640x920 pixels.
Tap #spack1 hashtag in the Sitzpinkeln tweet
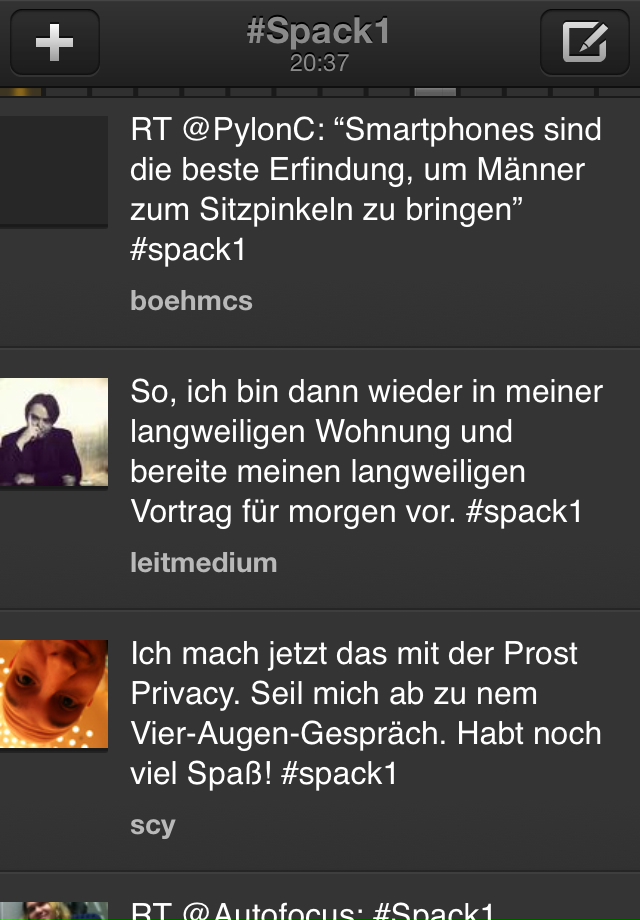tap(188, 249)
